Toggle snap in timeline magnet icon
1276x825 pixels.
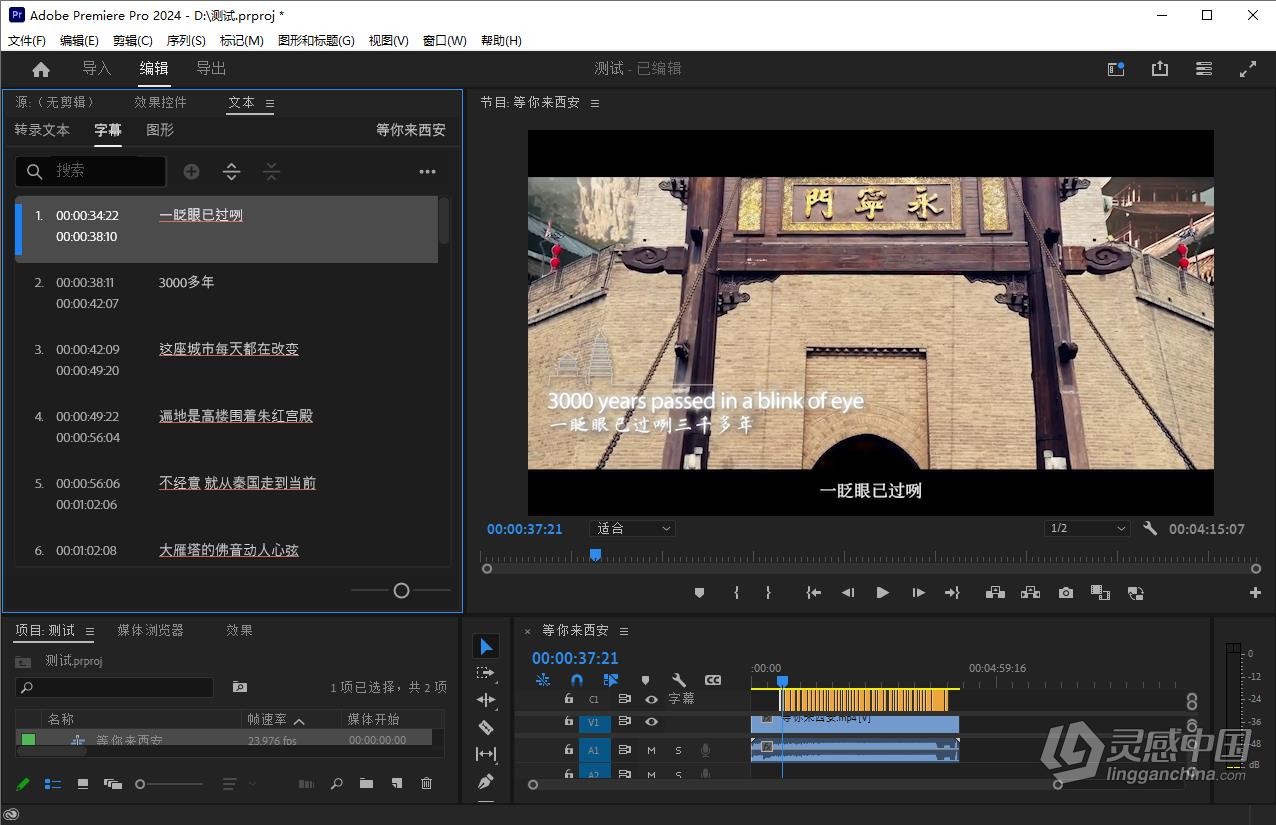click(x=577, y=680)
